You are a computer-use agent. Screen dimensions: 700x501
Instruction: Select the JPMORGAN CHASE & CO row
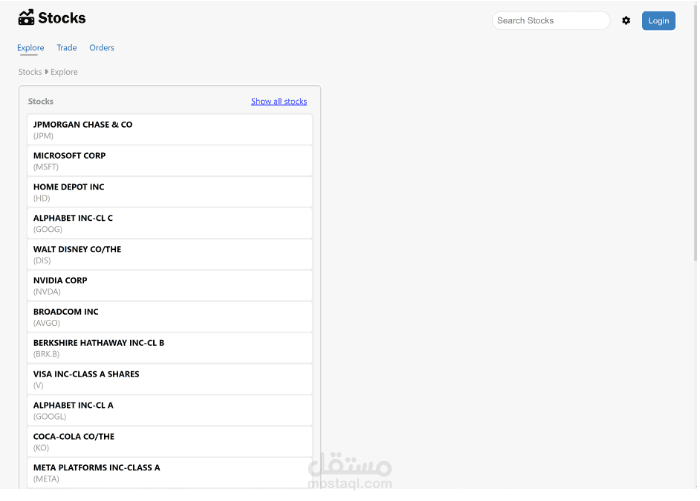[x=170, y=129]
